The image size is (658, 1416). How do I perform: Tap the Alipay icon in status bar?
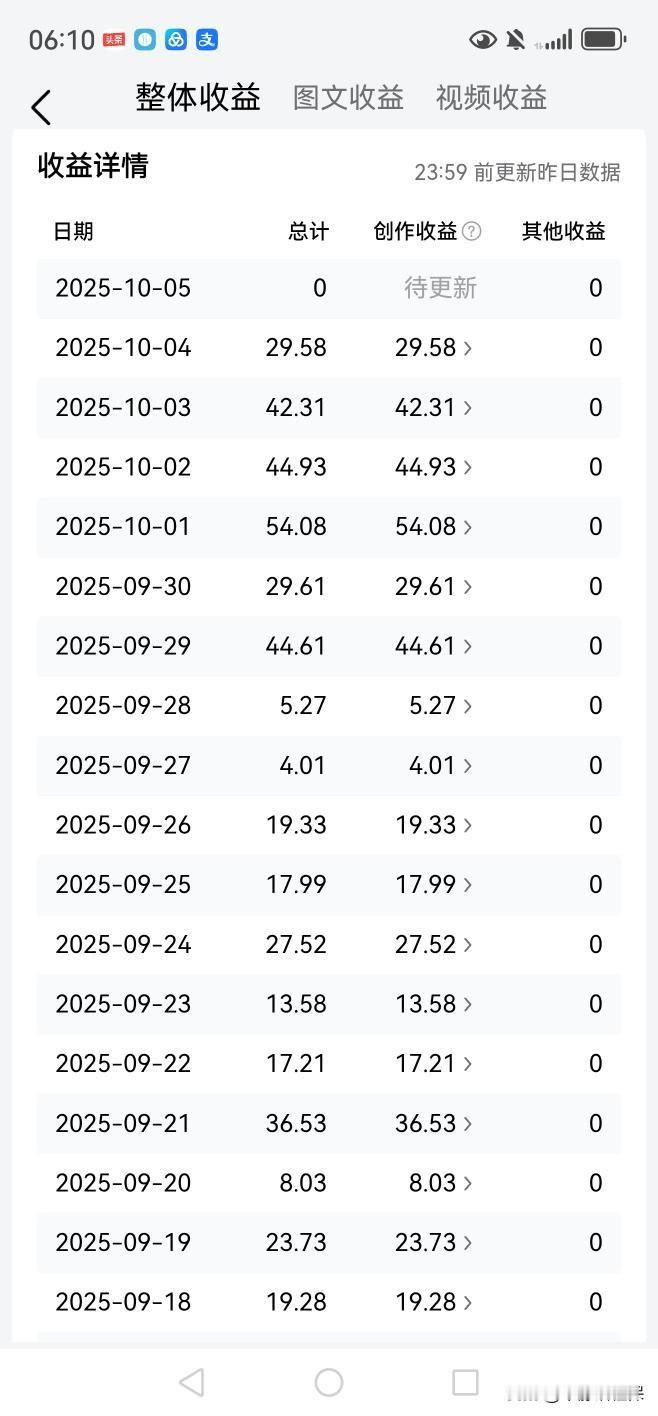point(207,40)
